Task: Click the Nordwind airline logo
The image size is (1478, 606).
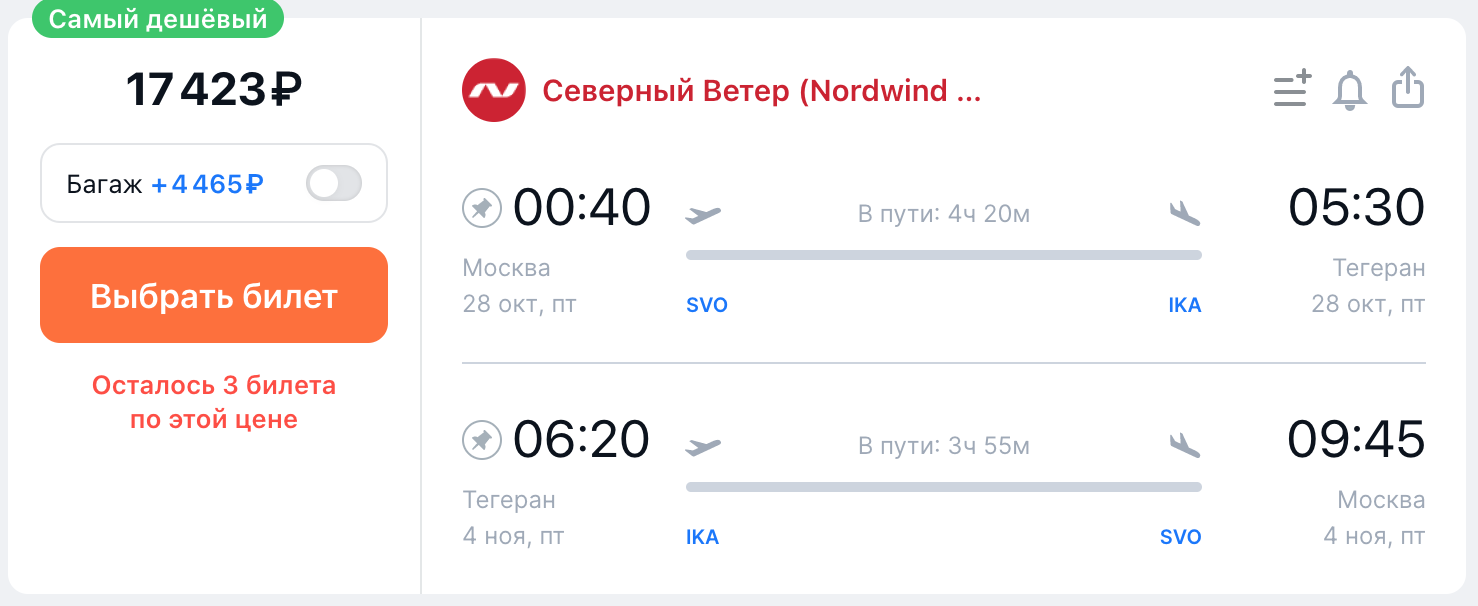Action: (494, 91)
